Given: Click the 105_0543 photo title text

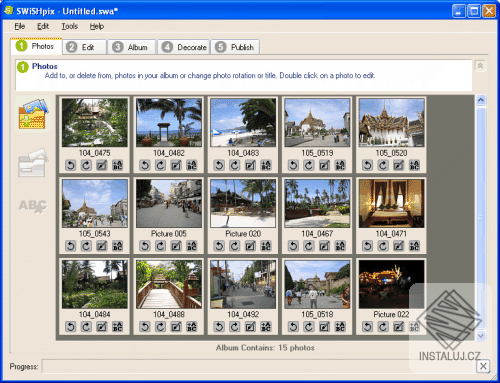Looking at the screenshot, I should pyautogui.click(x=95, y=234).
